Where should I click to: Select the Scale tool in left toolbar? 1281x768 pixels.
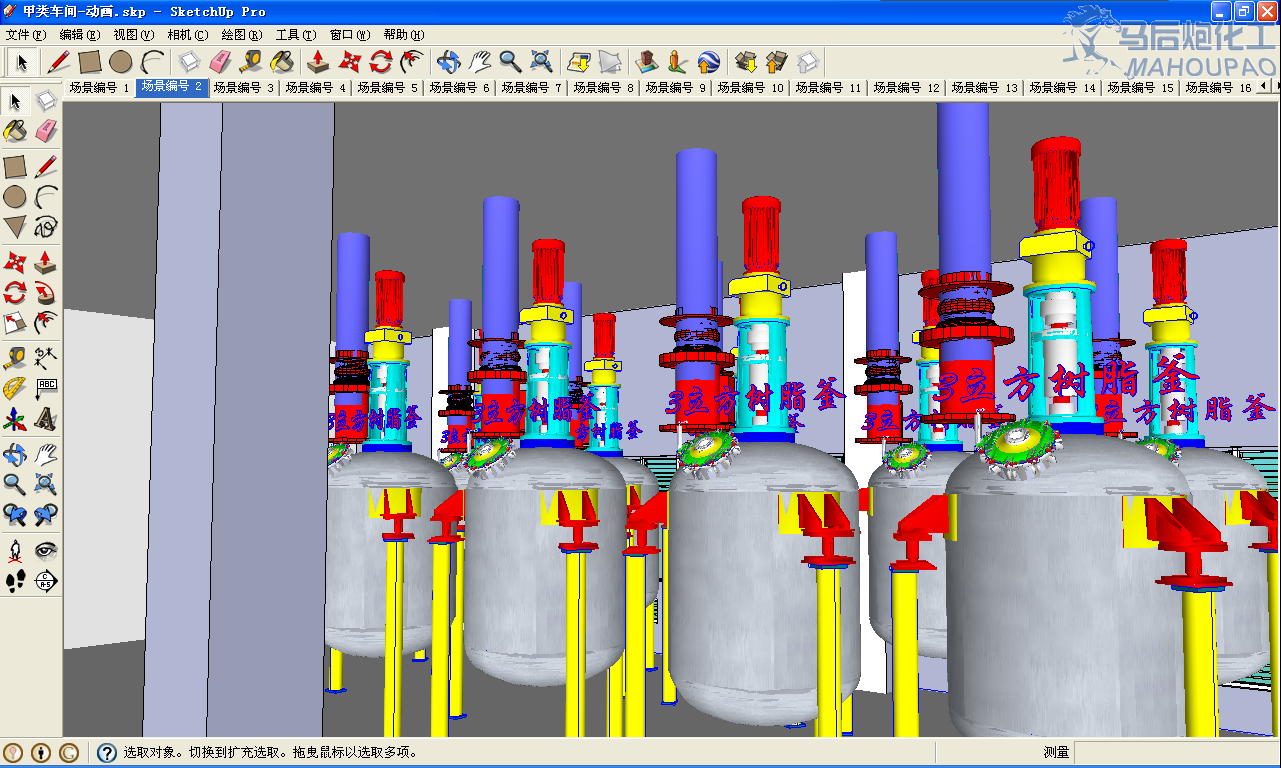click(15, 323)
